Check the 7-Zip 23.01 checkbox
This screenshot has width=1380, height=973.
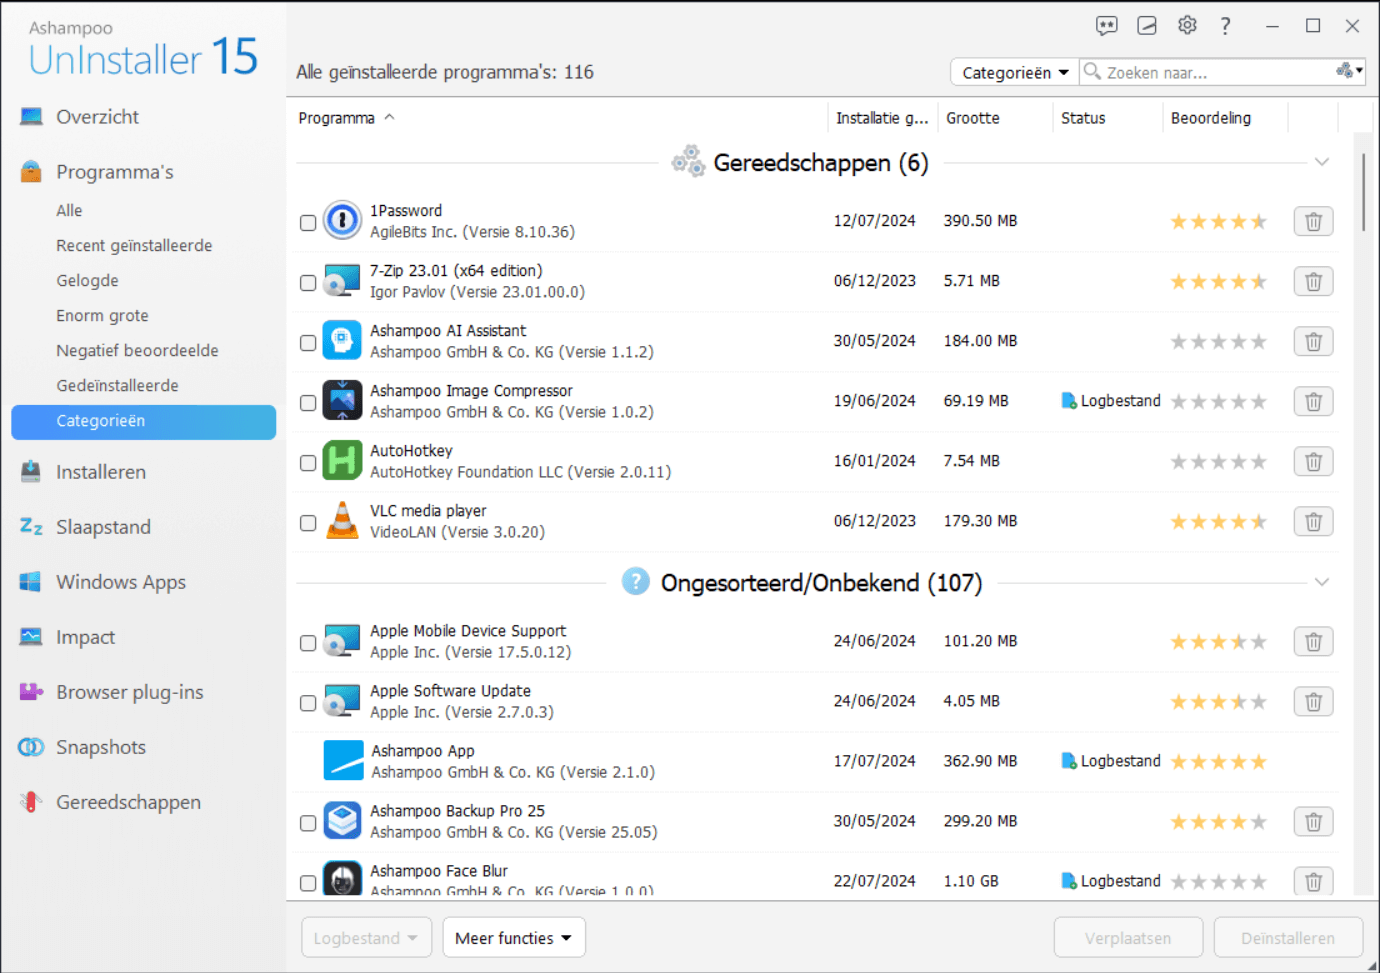(308, 282)
